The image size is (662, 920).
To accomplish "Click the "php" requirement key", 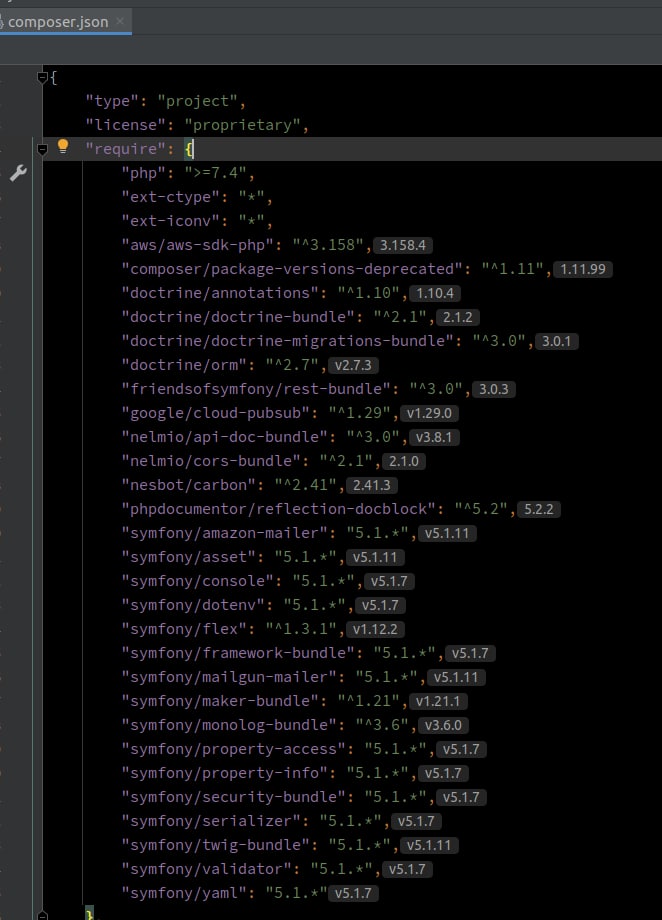I will tap(144, 174).
